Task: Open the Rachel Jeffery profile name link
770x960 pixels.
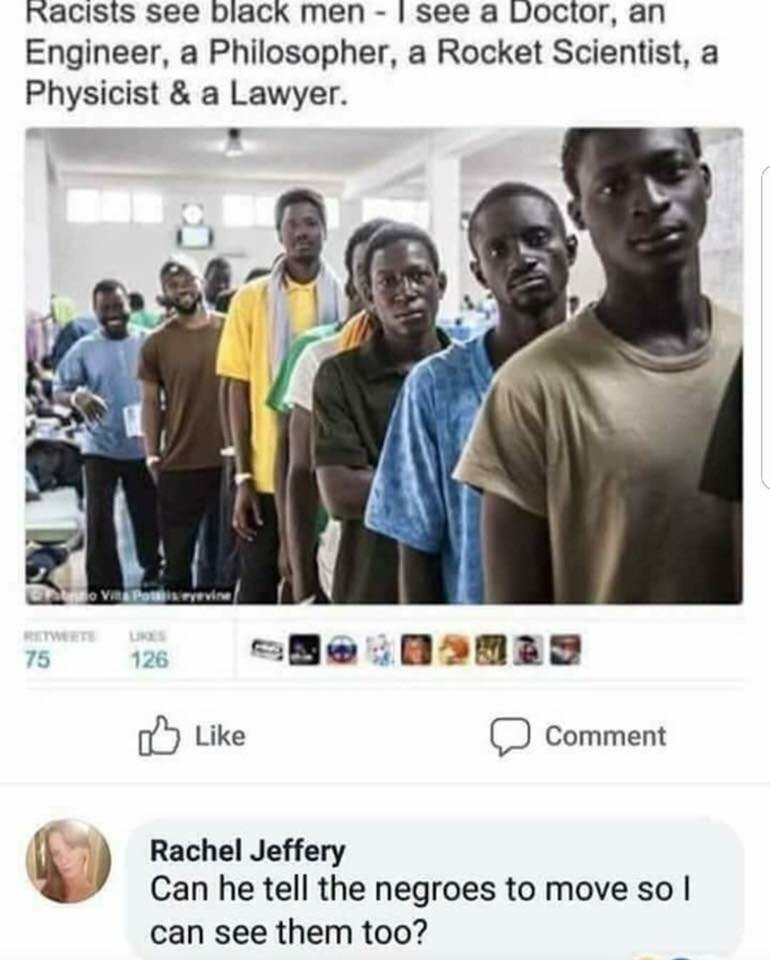Action: point(248,852)
